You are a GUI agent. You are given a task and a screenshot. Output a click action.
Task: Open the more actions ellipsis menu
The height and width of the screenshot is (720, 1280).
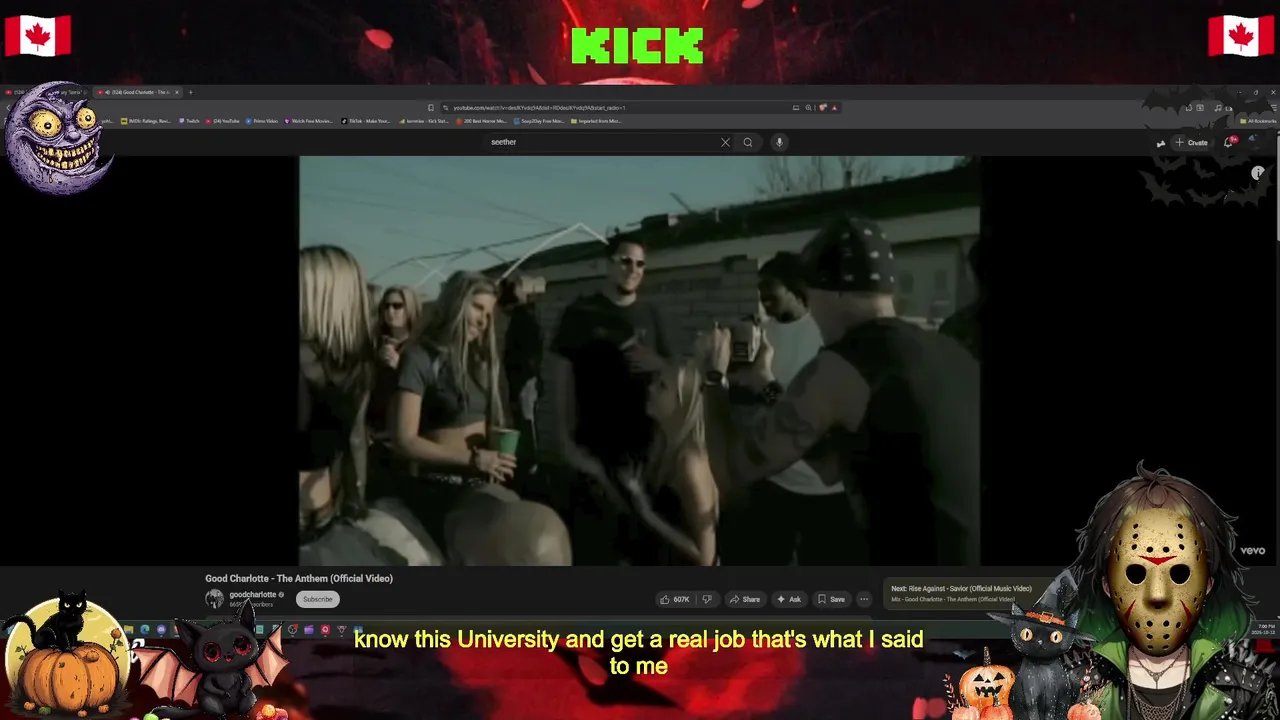864,599
